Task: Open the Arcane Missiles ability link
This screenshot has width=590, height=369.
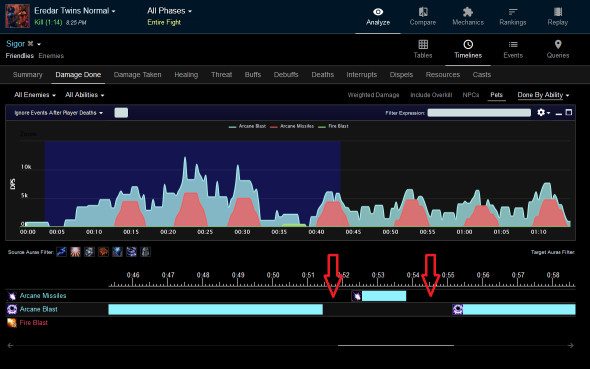Action: point(43,296)
